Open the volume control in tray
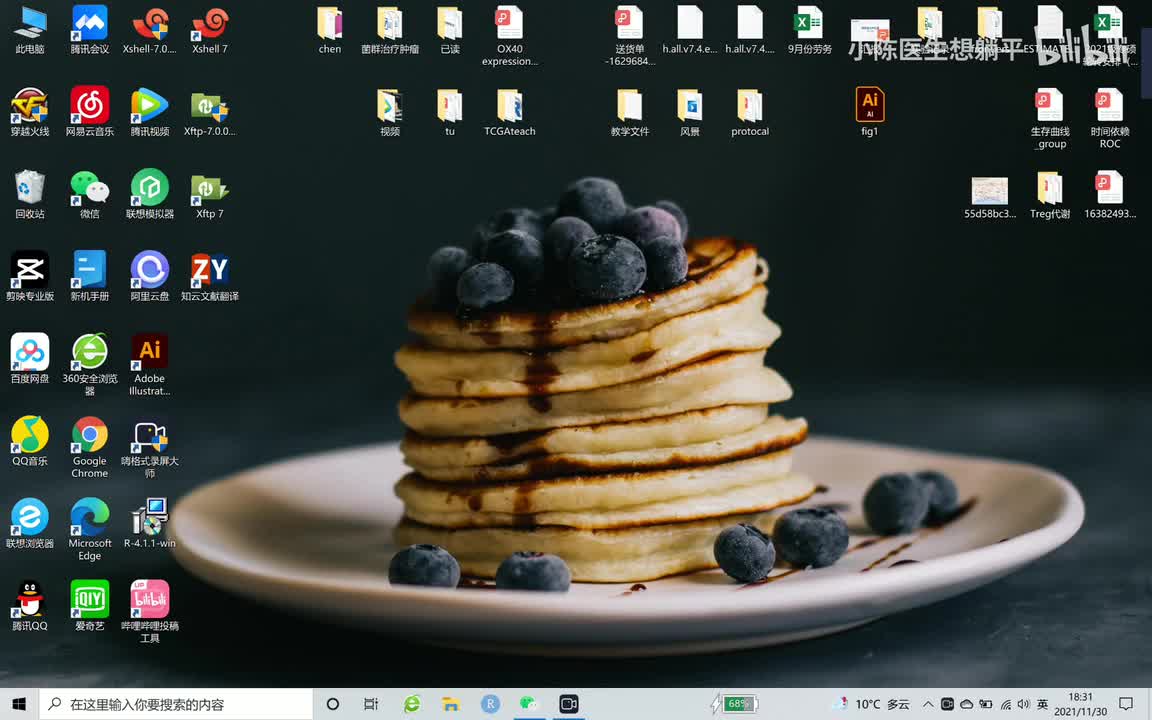The image size is (1152, 720). pyautogui.click(x=1023, y=704)
